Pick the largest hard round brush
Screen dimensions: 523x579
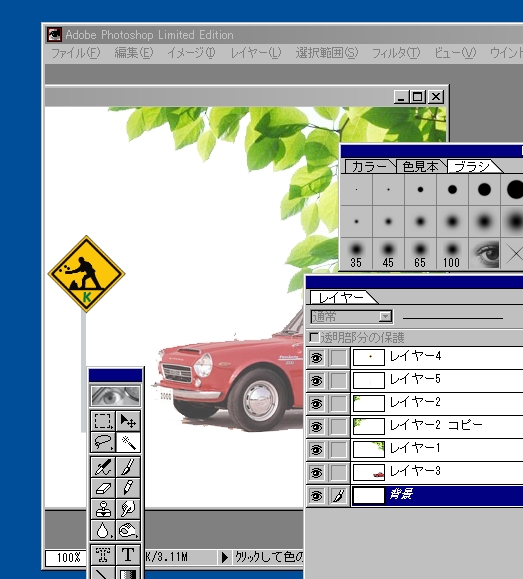[x=515, y=189]
